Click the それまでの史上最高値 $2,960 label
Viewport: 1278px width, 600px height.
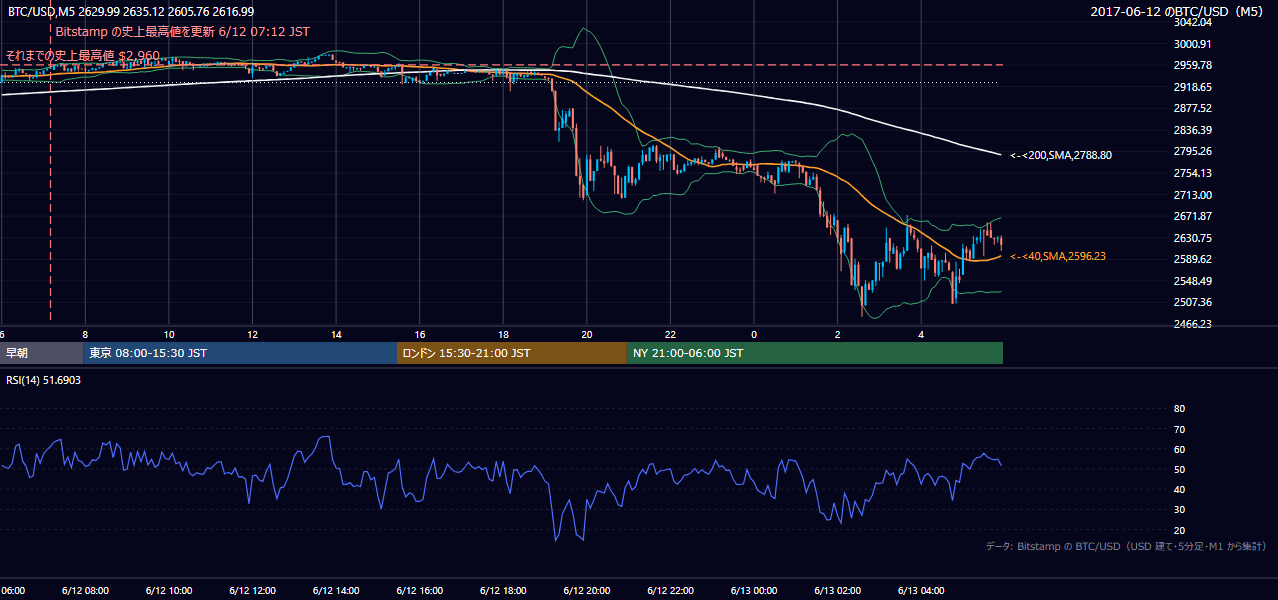coord(82,55)
